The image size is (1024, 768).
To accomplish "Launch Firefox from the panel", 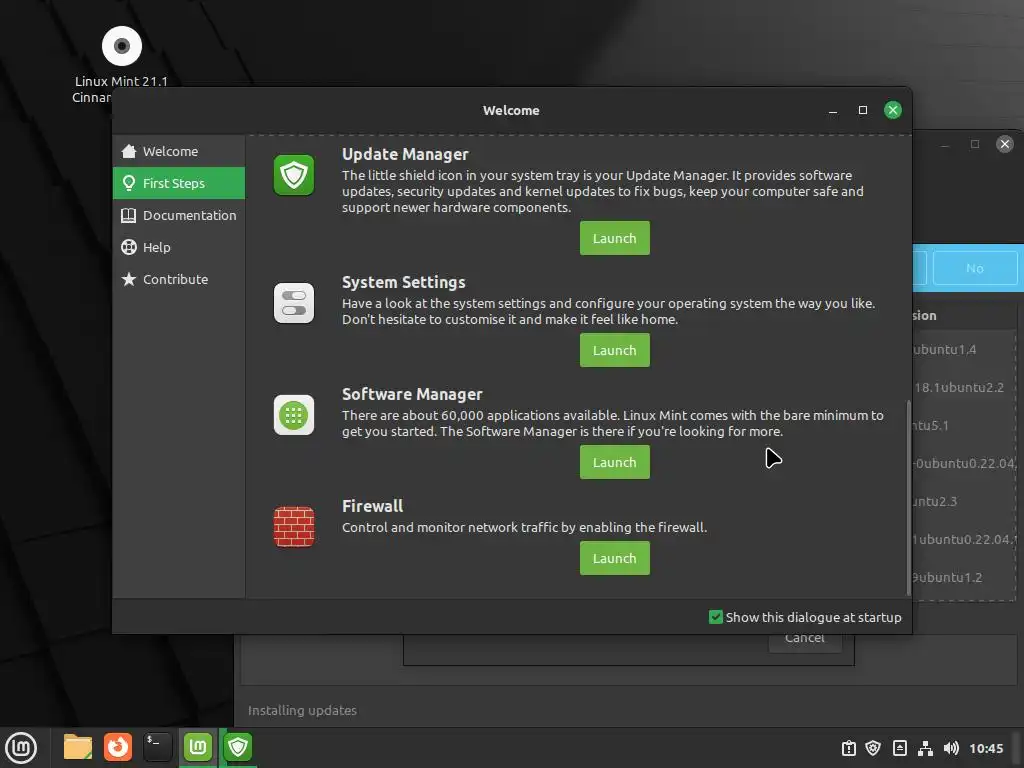I will tap(118, 747).
